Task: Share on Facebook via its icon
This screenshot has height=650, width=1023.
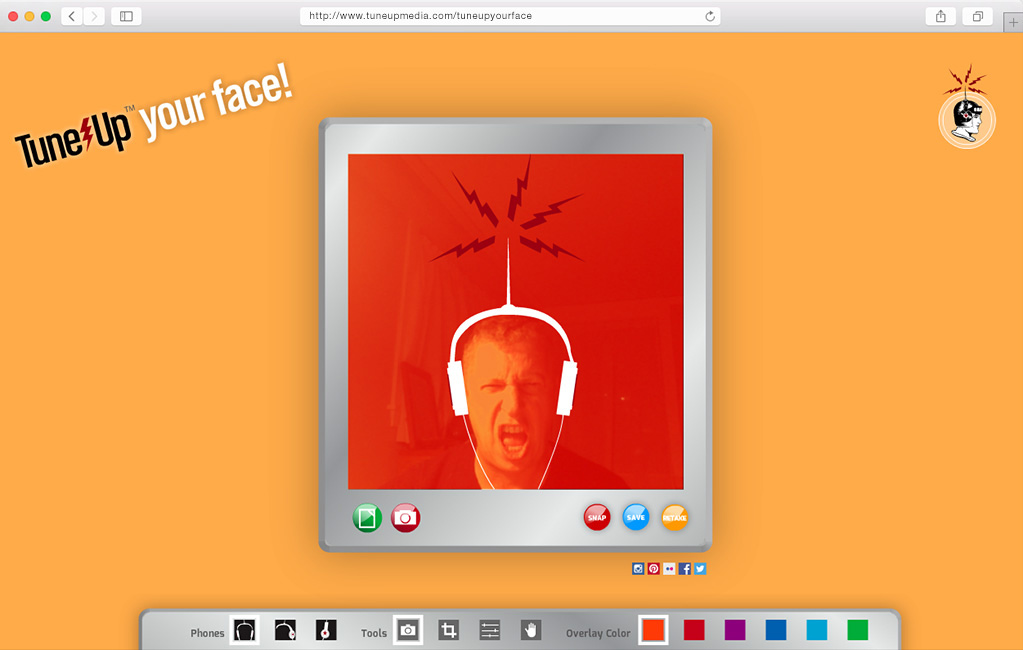Action: click(x=685, y=568)
